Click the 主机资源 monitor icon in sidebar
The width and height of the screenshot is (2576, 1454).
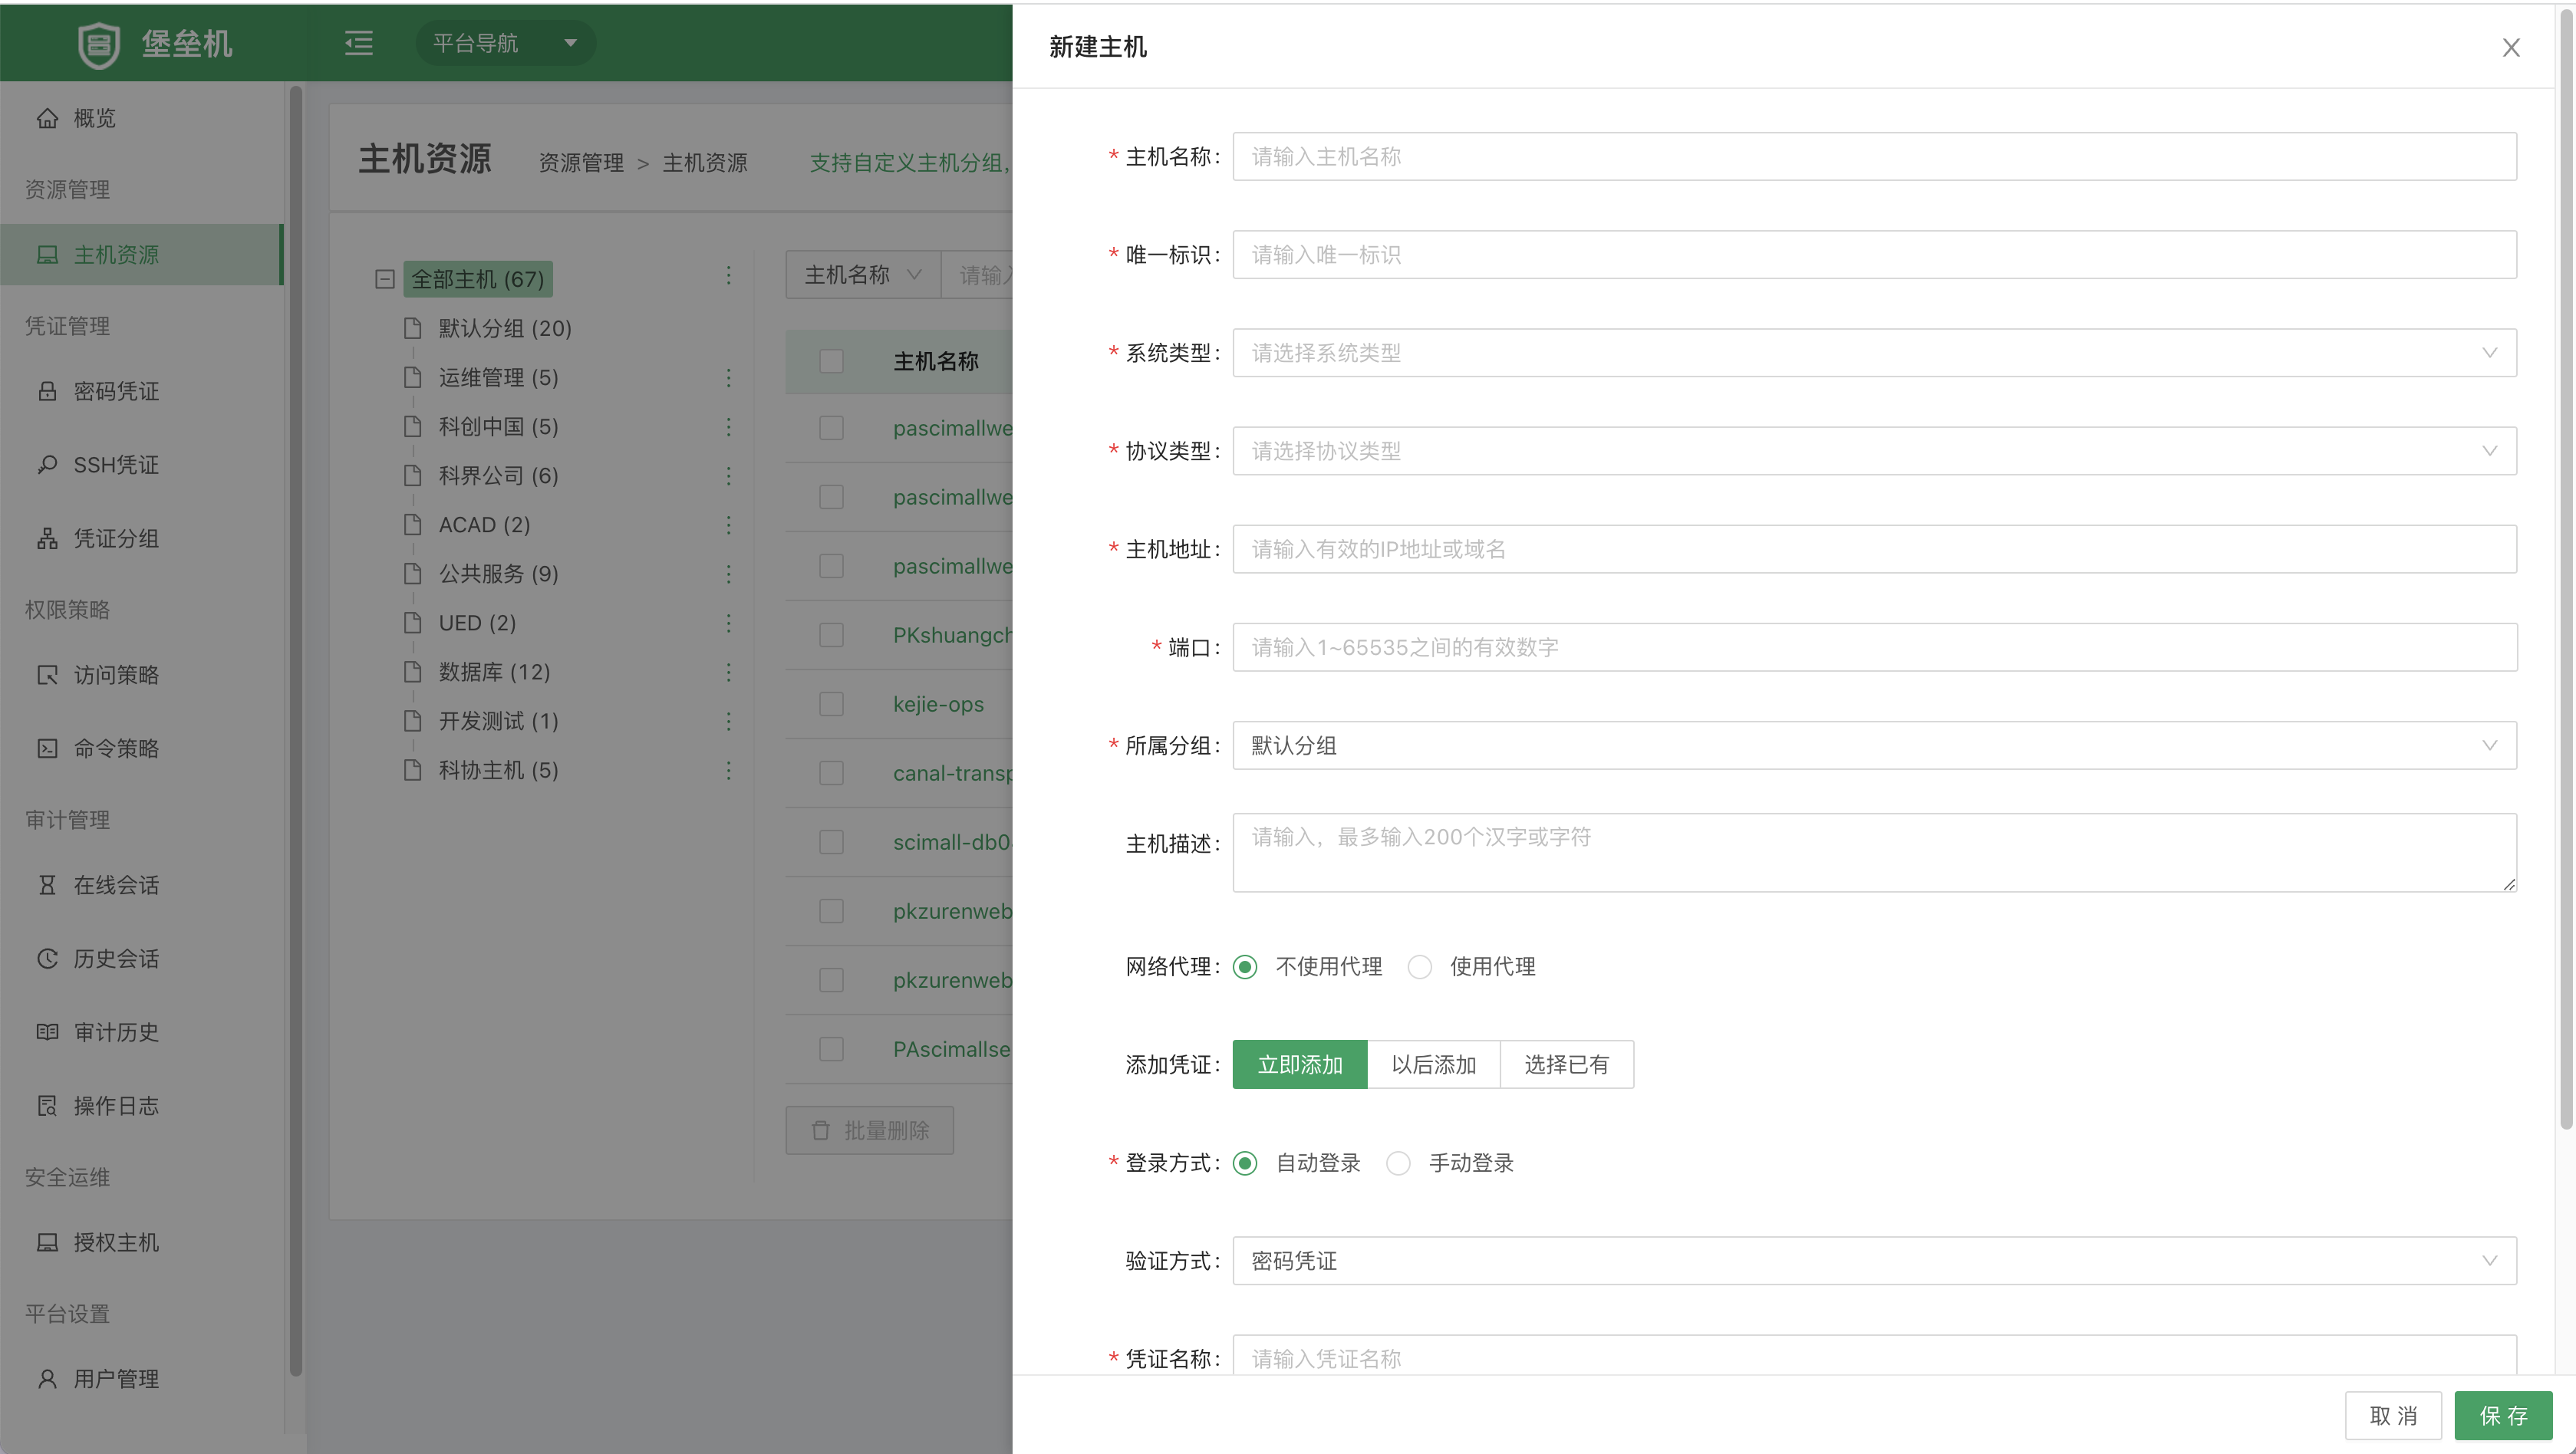[47, 255]
